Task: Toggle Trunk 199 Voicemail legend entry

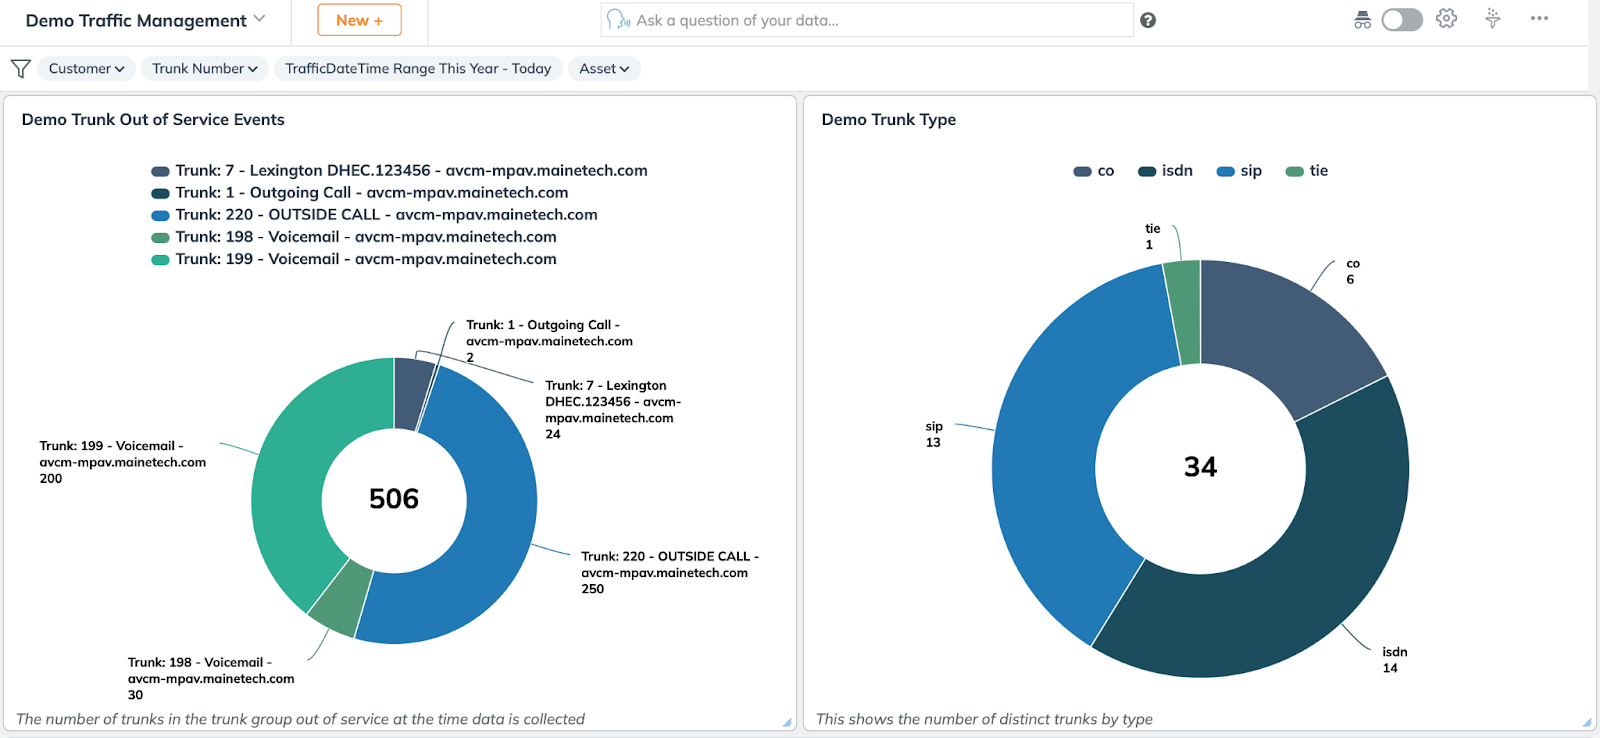Action: [x=365, y=259]
